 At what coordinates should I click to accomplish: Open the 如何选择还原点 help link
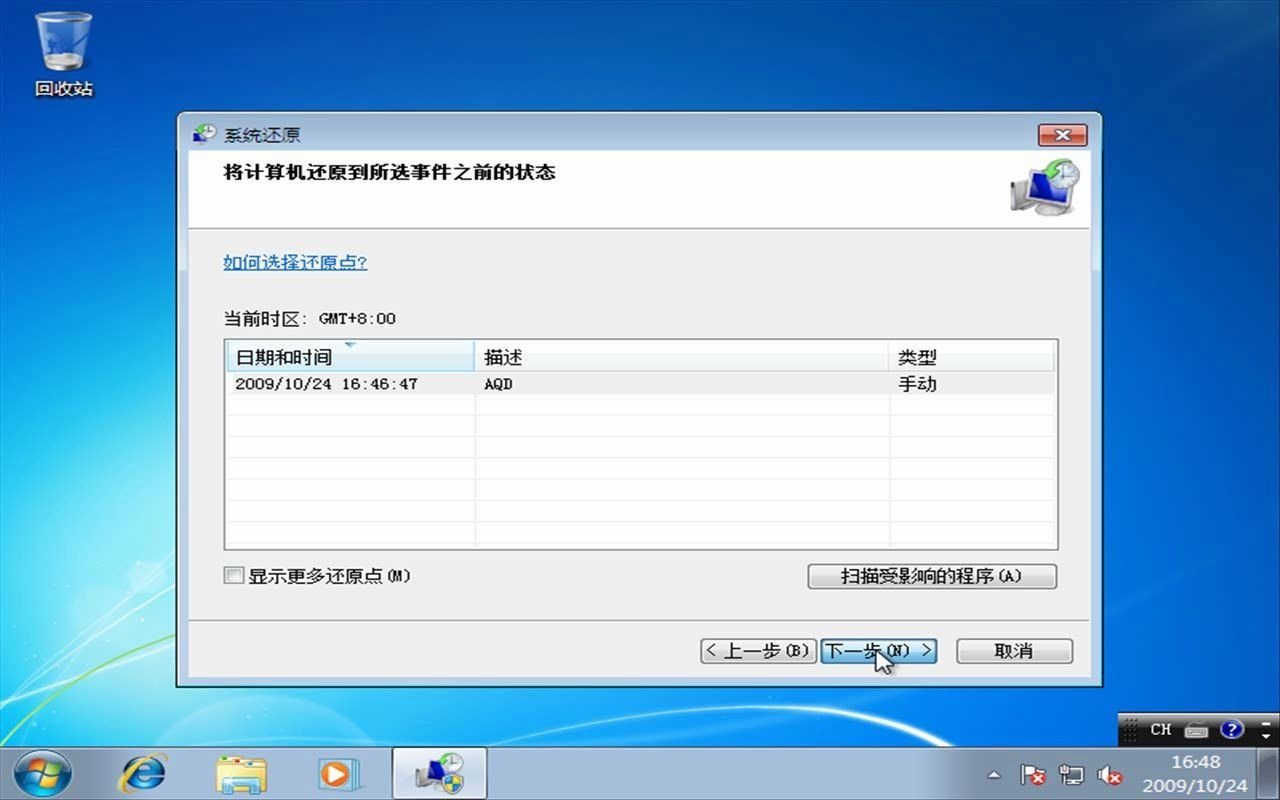(293, 262)
